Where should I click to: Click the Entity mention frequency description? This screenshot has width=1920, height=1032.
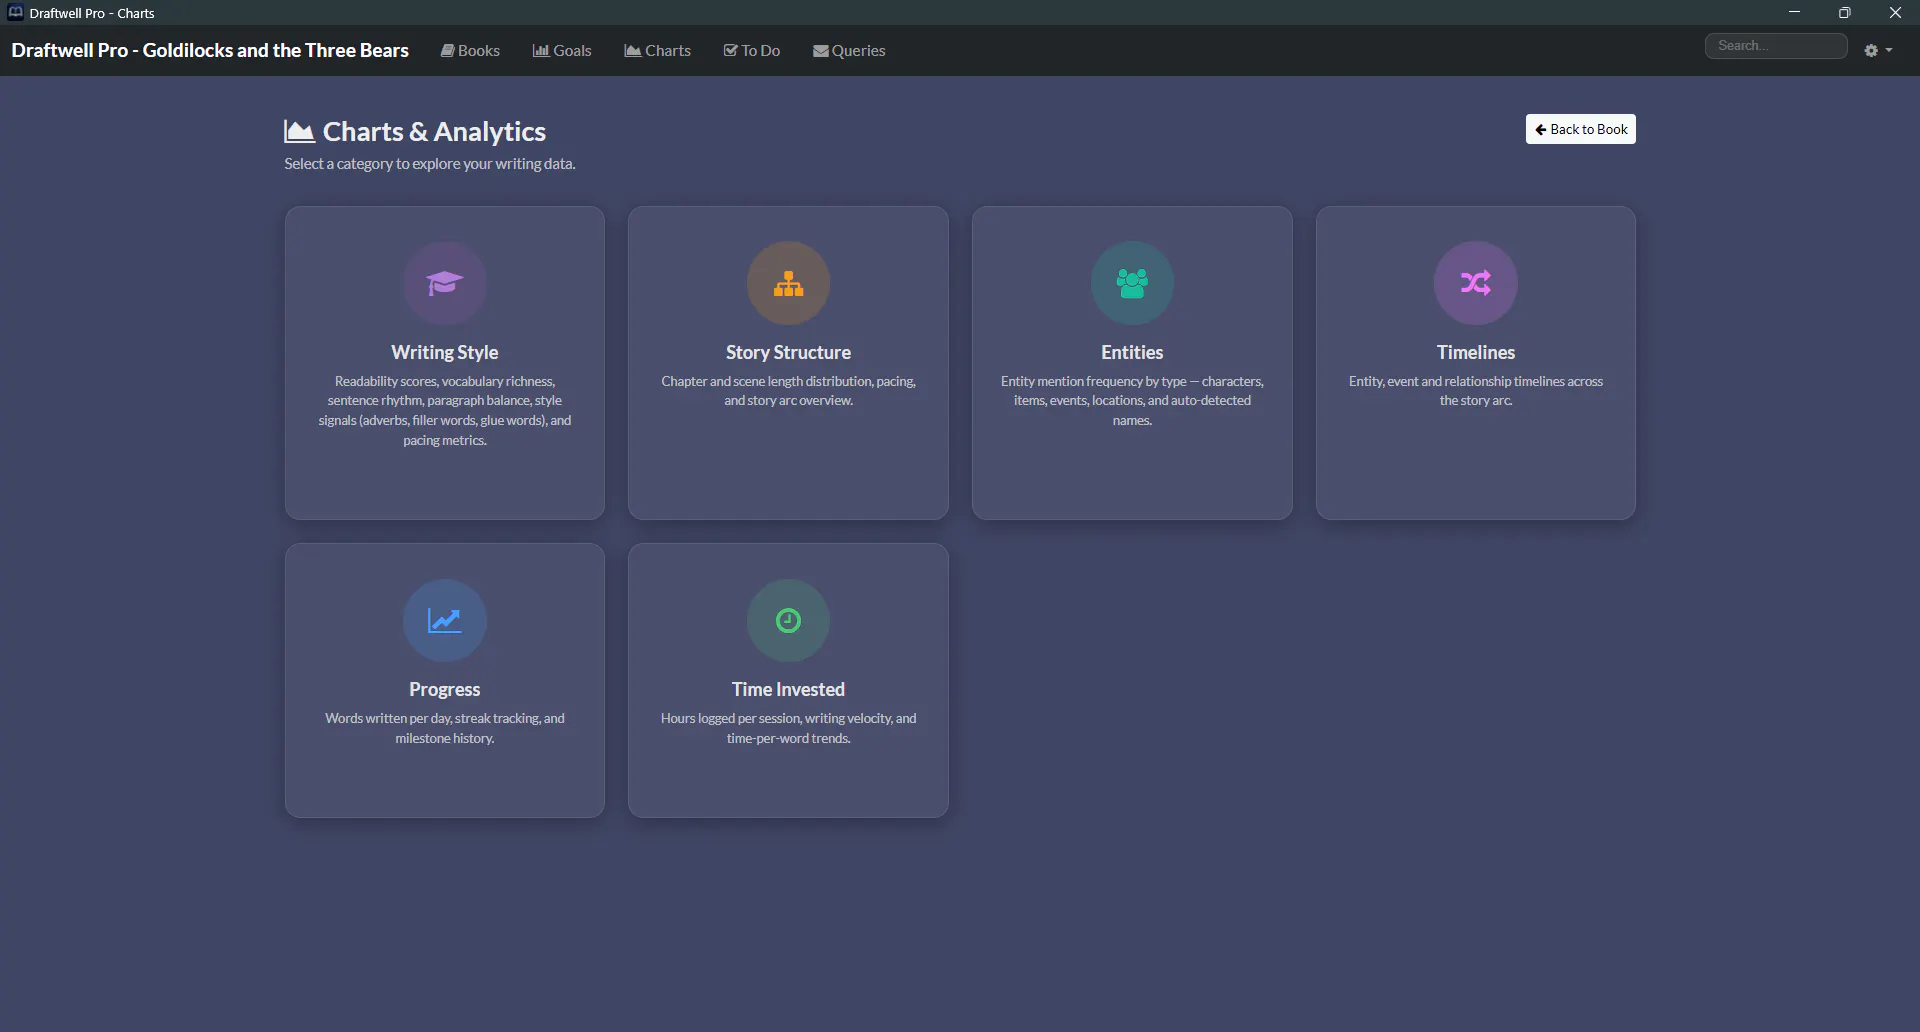pyautogui.click(x=1132, y=401)
